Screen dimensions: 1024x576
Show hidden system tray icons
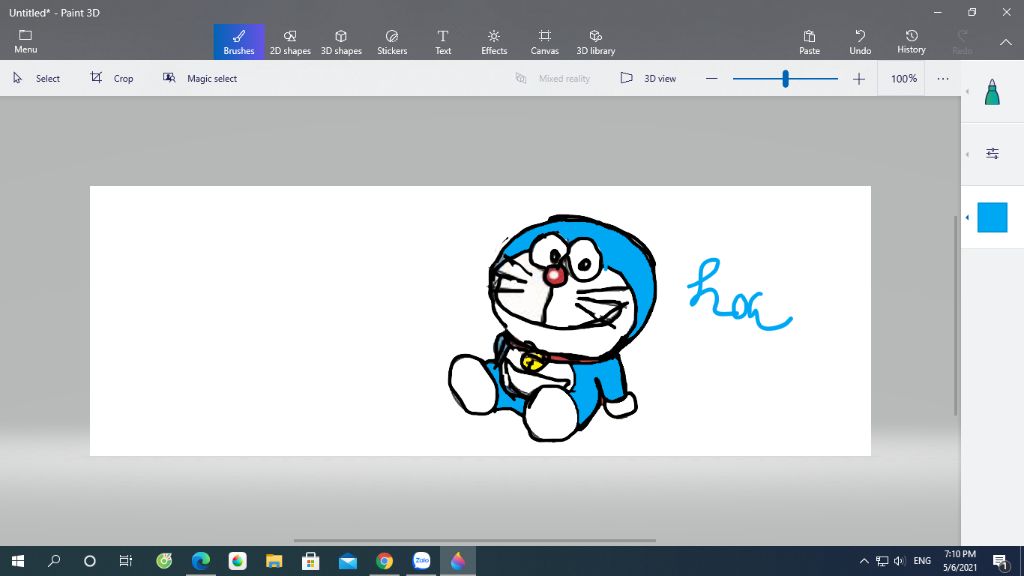tap(863, 561)
